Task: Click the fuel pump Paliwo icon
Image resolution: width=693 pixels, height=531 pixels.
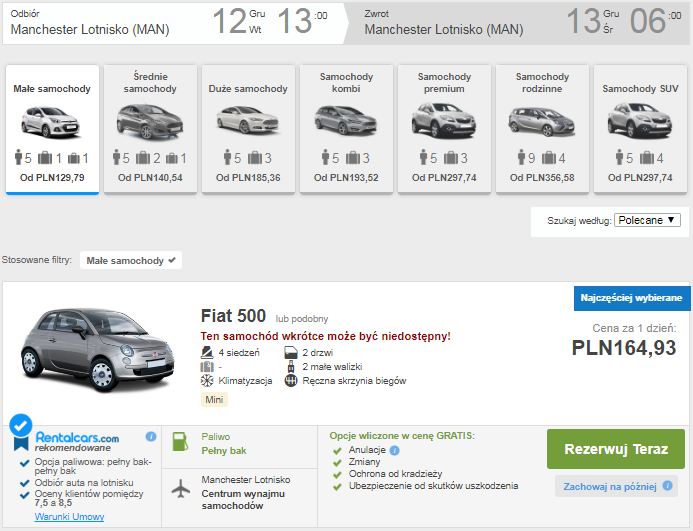Action: pos(180,442)
